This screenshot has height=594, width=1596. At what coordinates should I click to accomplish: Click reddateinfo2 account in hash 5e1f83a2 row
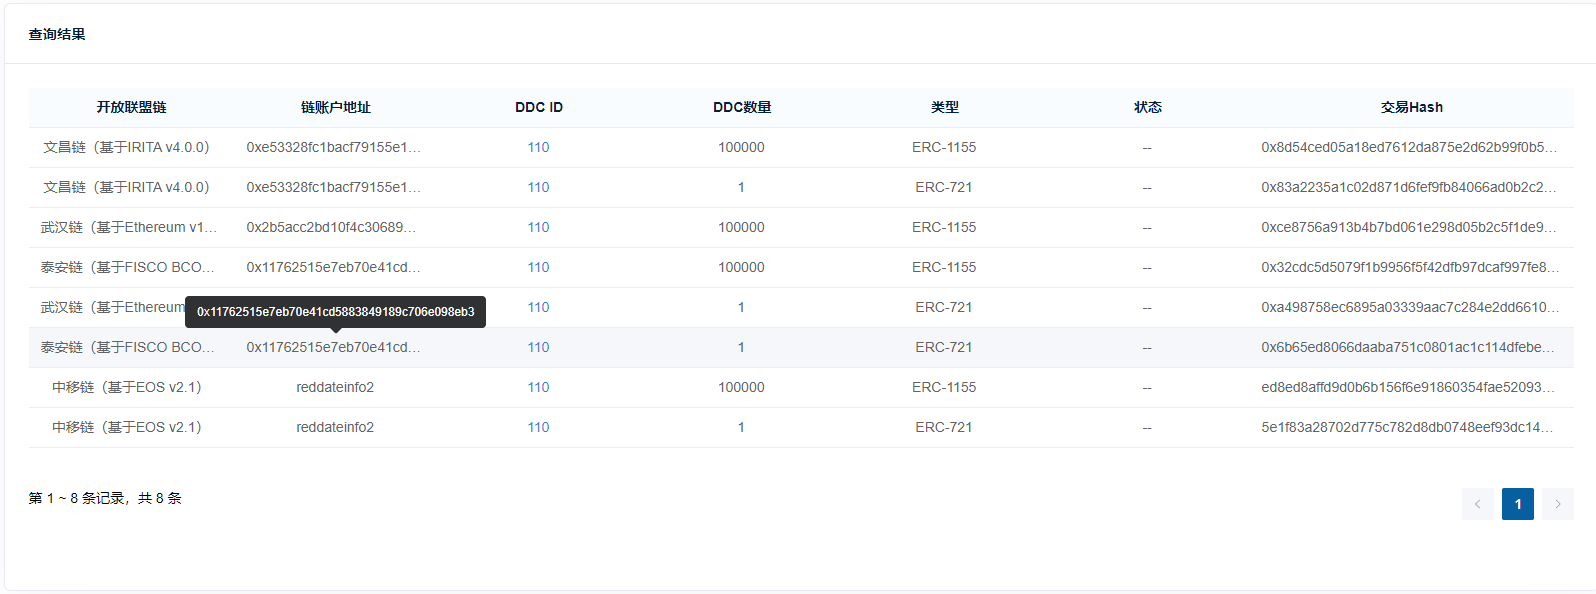pyautogui.click(x=335, y=427)
